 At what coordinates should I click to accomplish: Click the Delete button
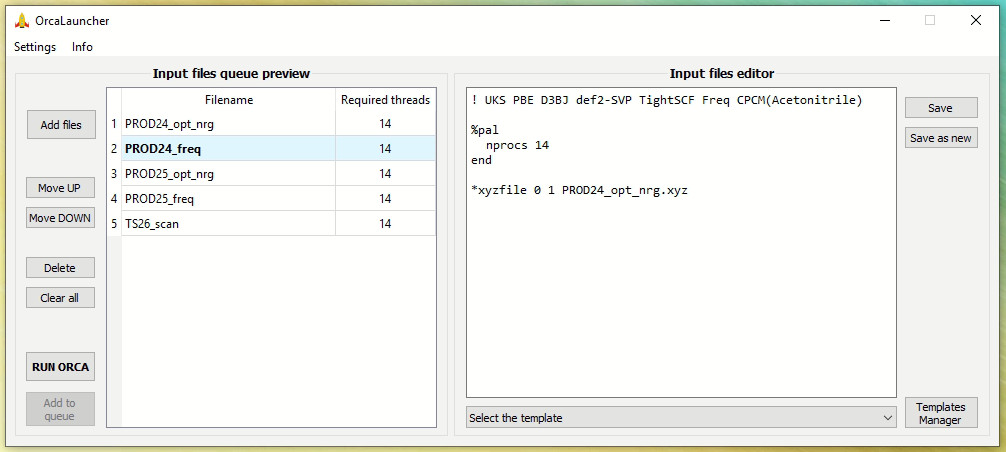60,268
